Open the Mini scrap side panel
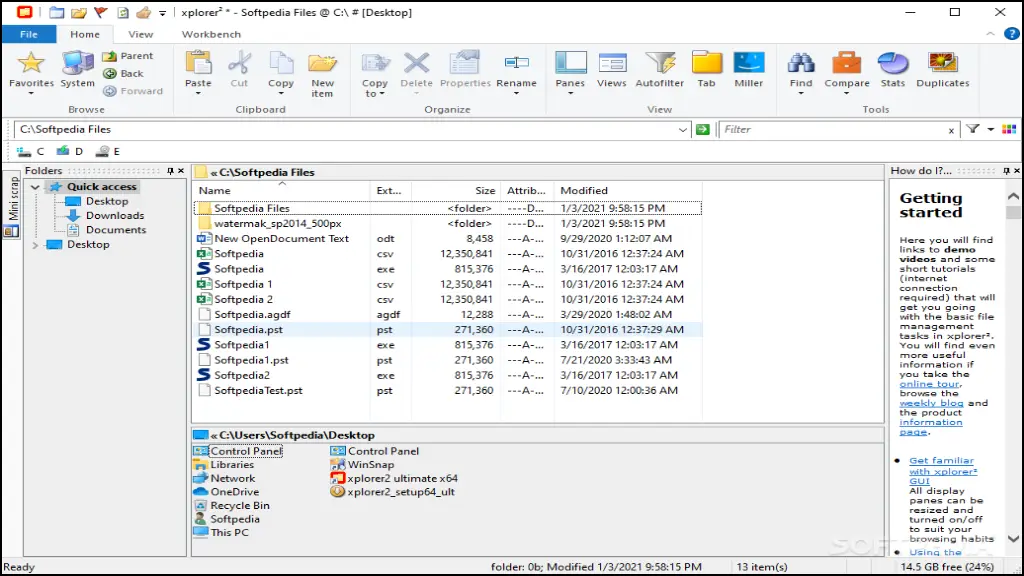 [x=12, y=206]
